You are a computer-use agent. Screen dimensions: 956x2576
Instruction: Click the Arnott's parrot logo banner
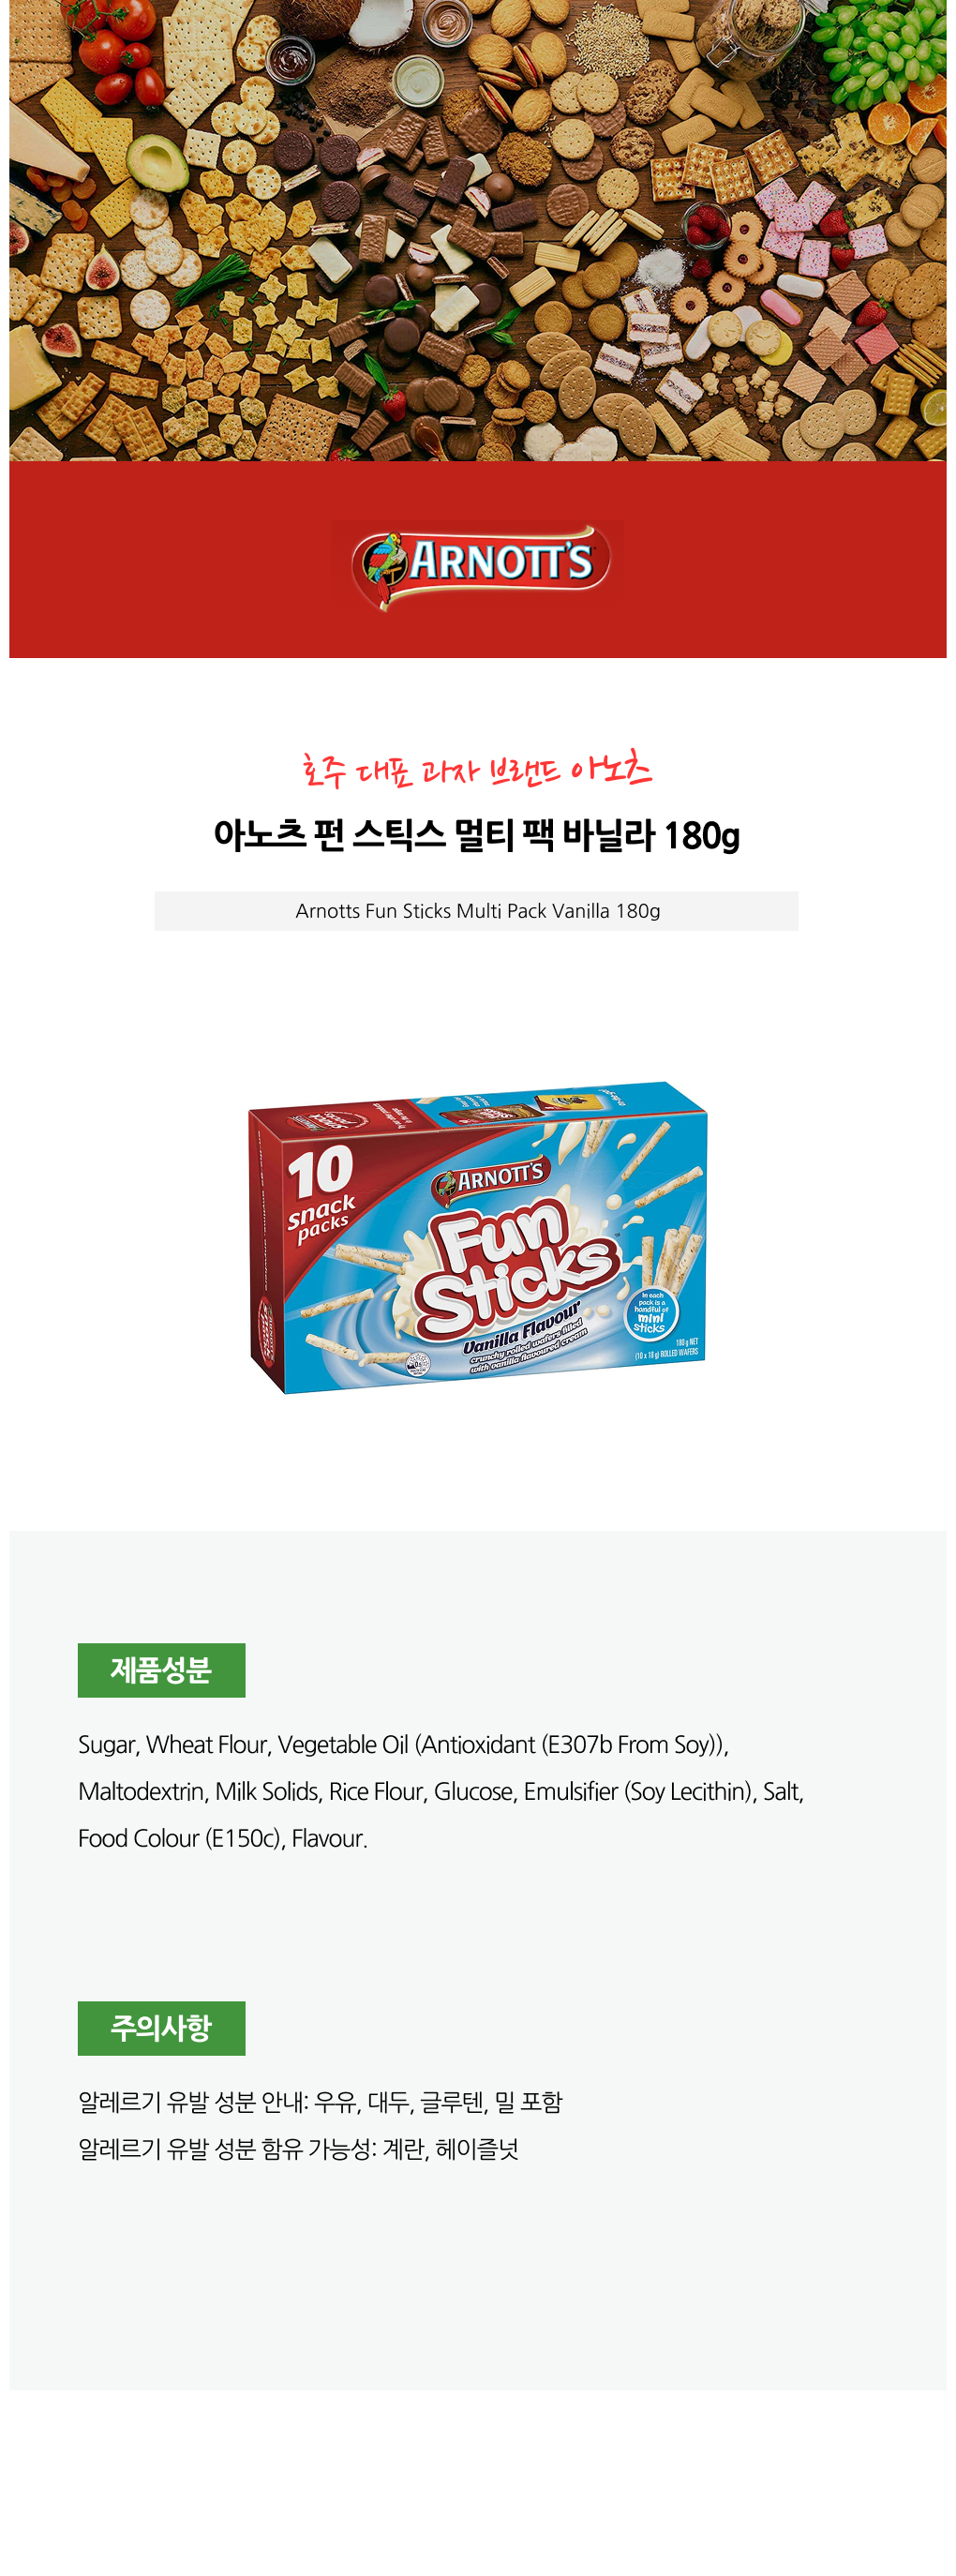click(478, 562)
